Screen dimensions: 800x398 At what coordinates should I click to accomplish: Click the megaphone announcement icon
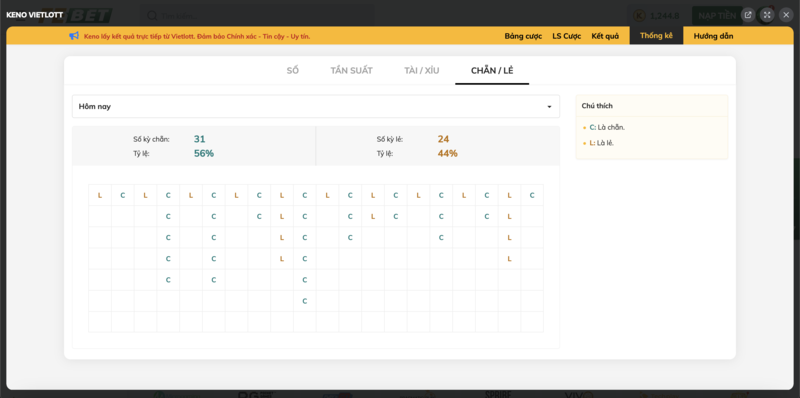(x=74, y=36)
